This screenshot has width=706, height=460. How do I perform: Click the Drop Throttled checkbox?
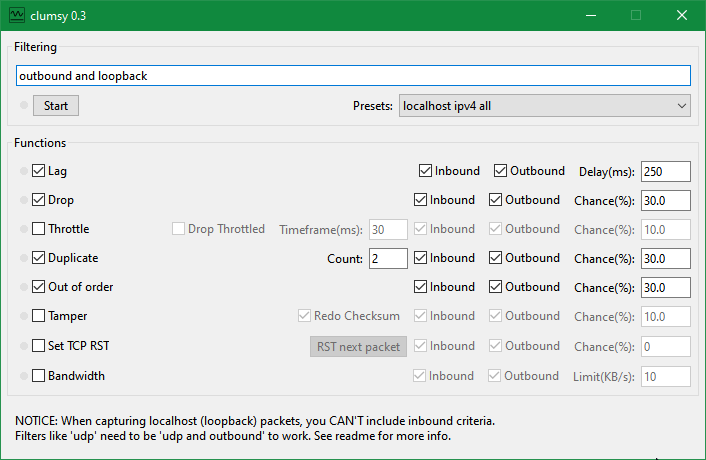click(178, 229)
